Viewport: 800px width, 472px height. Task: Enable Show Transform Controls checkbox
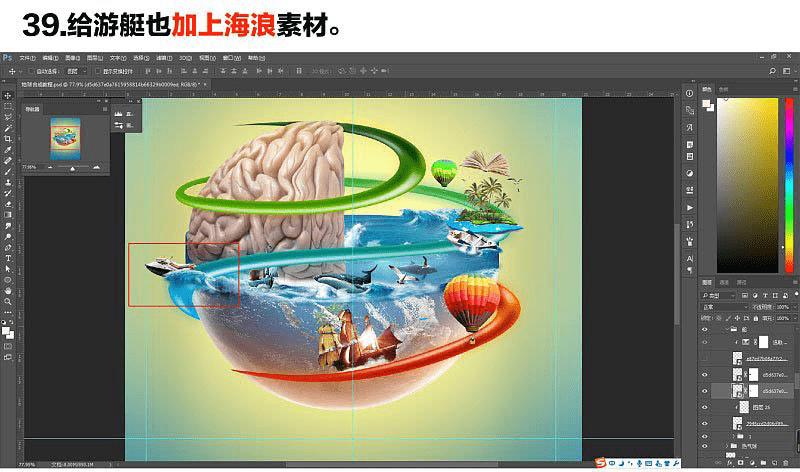(97, 71)
